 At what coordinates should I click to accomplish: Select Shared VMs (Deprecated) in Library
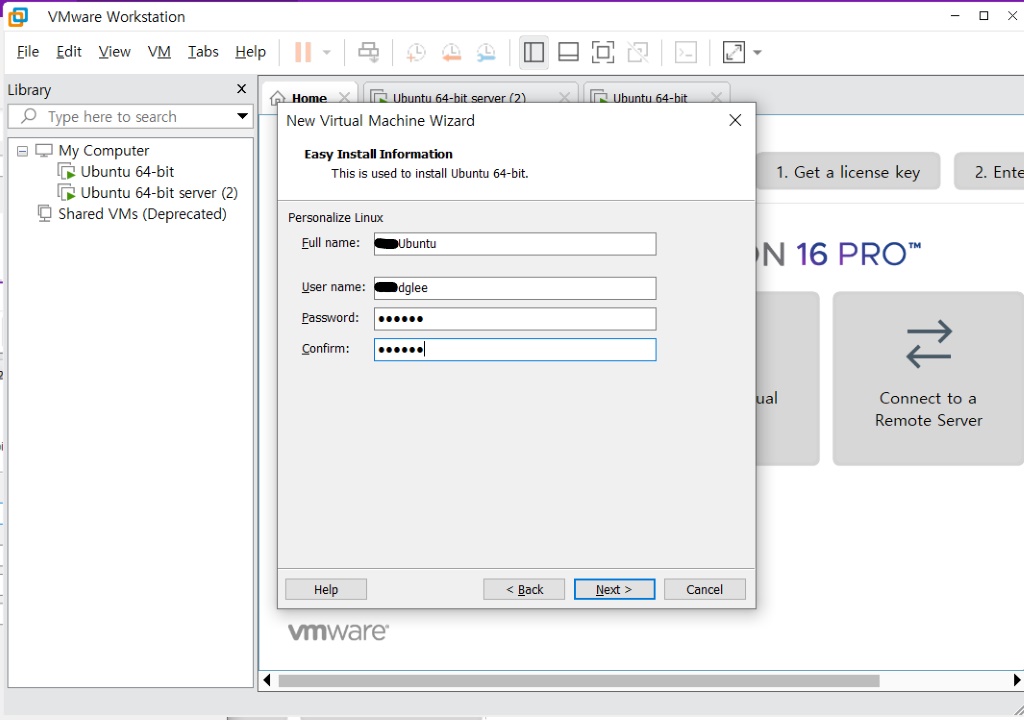[x=142, y=214]
